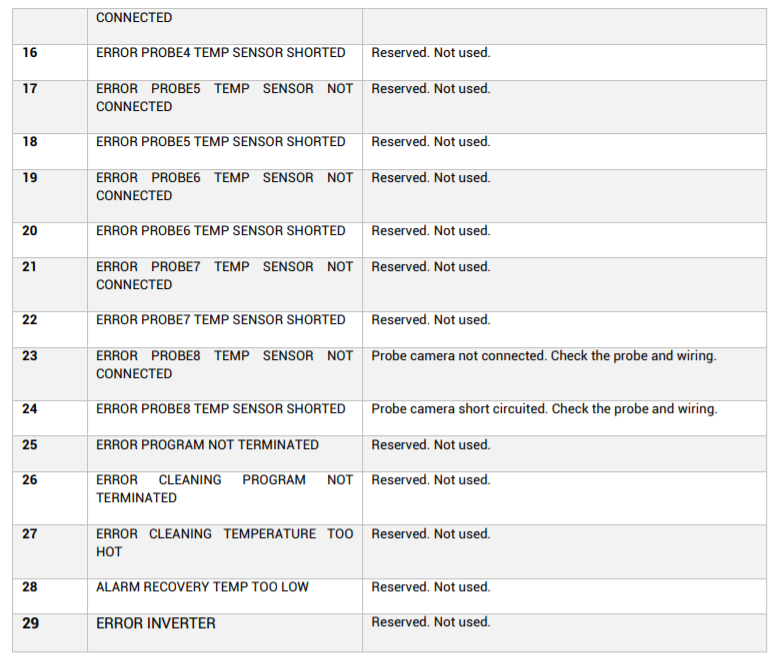
Task: Click ERROR PROGRAM NOT TERMINATED entry
Action: coord(207,445)
